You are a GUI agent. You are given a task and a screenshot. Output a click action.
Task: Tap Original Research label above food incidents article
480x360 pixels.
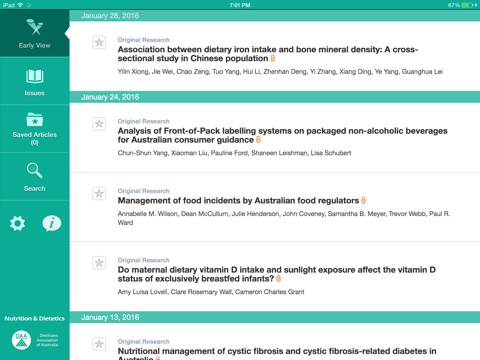[x=144, y=191]
